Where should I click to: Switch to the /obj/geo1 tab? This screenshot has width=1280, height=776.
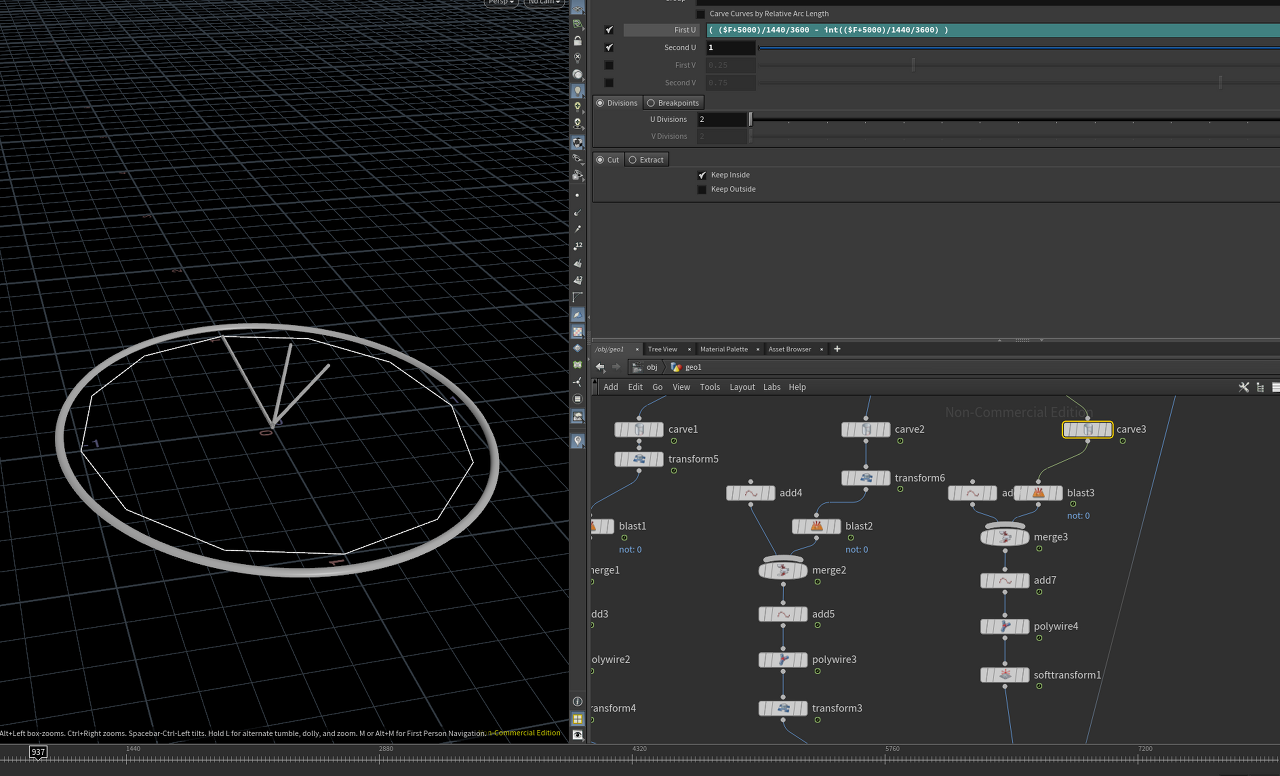609,349
